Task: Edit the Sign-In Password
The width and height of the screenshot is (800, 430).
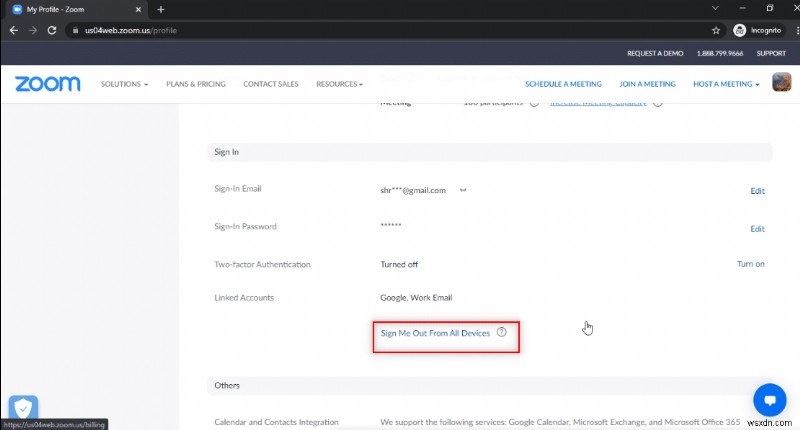Action: click(x=757, y=228)
